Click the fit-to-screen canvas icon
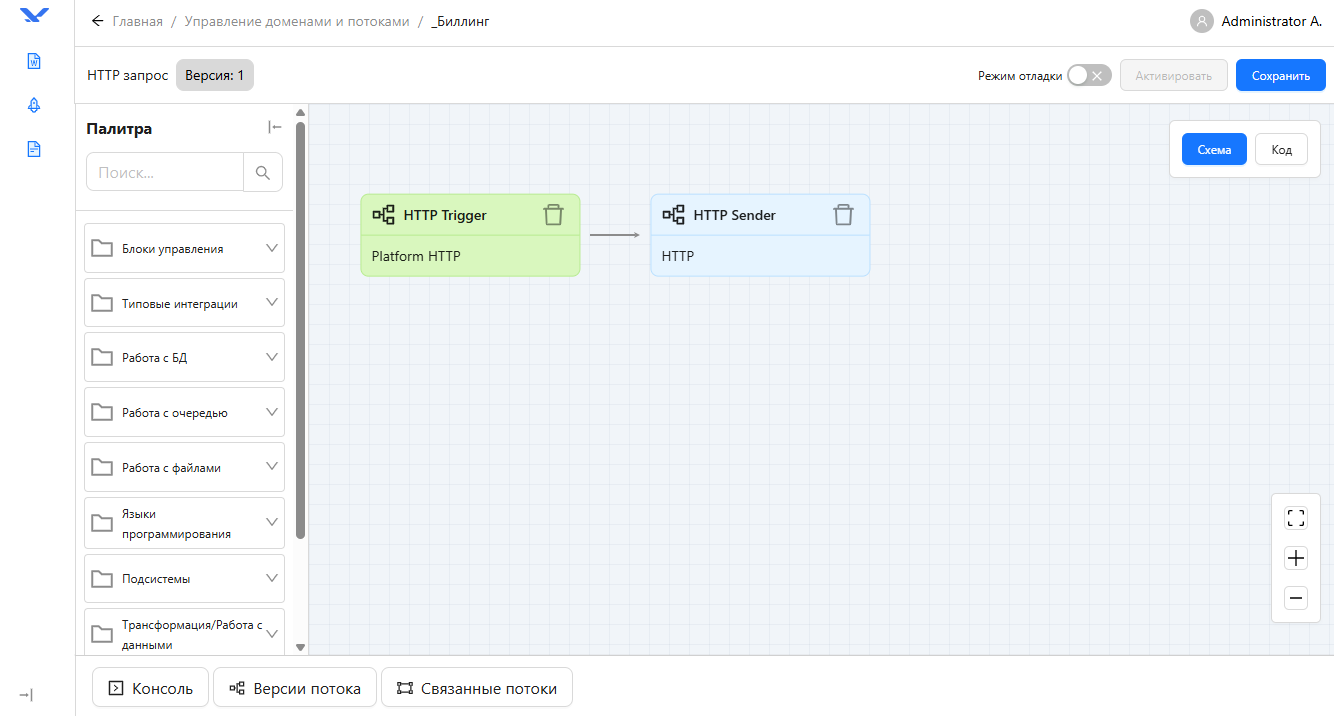 pyautogui.click(x=1296, y=518)
